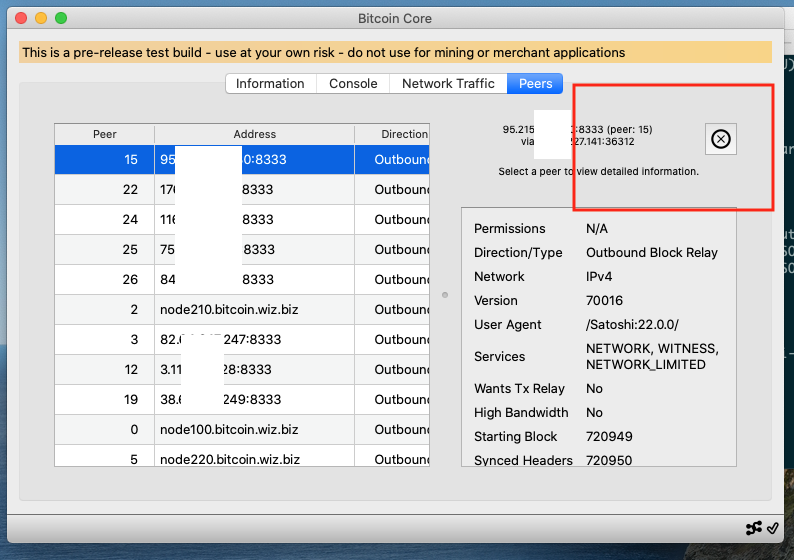The height and width of the screenshot is (560, 794).
Task: Select the Peers tab
Action: pos(535,84)
